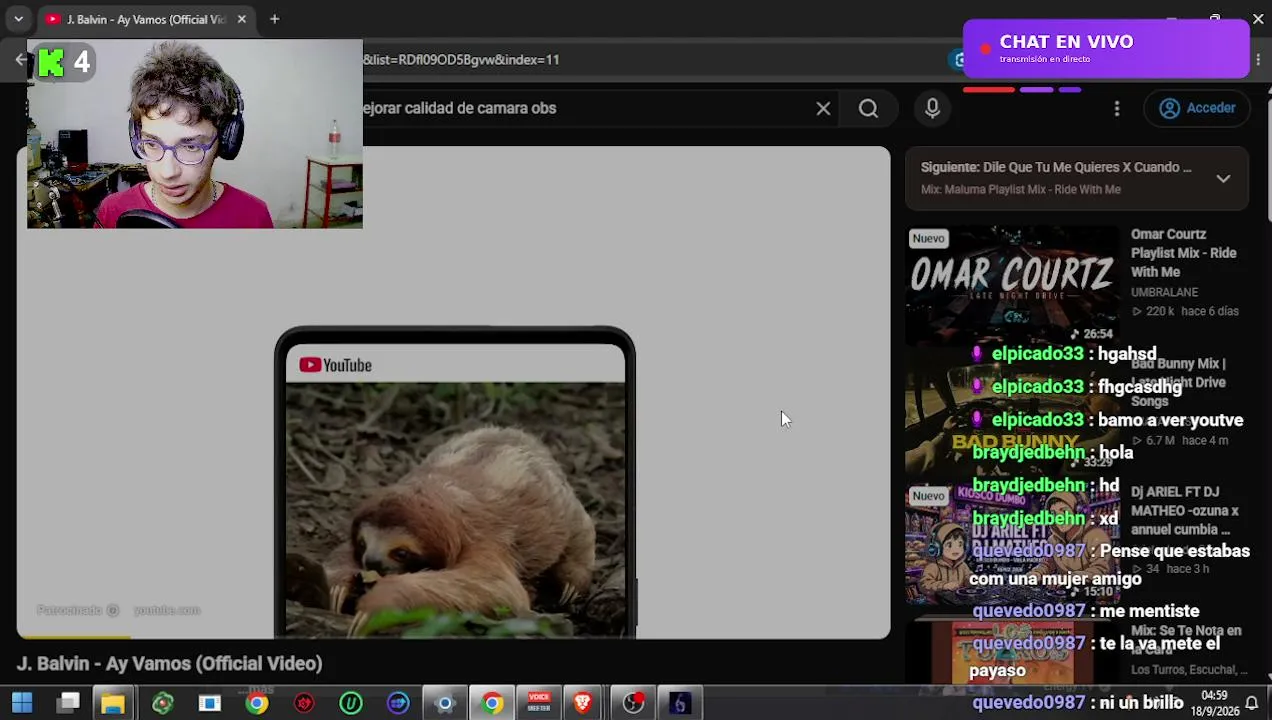Clear the YouTube search box with the X
This screenshot has width=1272, height=720.
pyautogui.click(x=823, y=108)
